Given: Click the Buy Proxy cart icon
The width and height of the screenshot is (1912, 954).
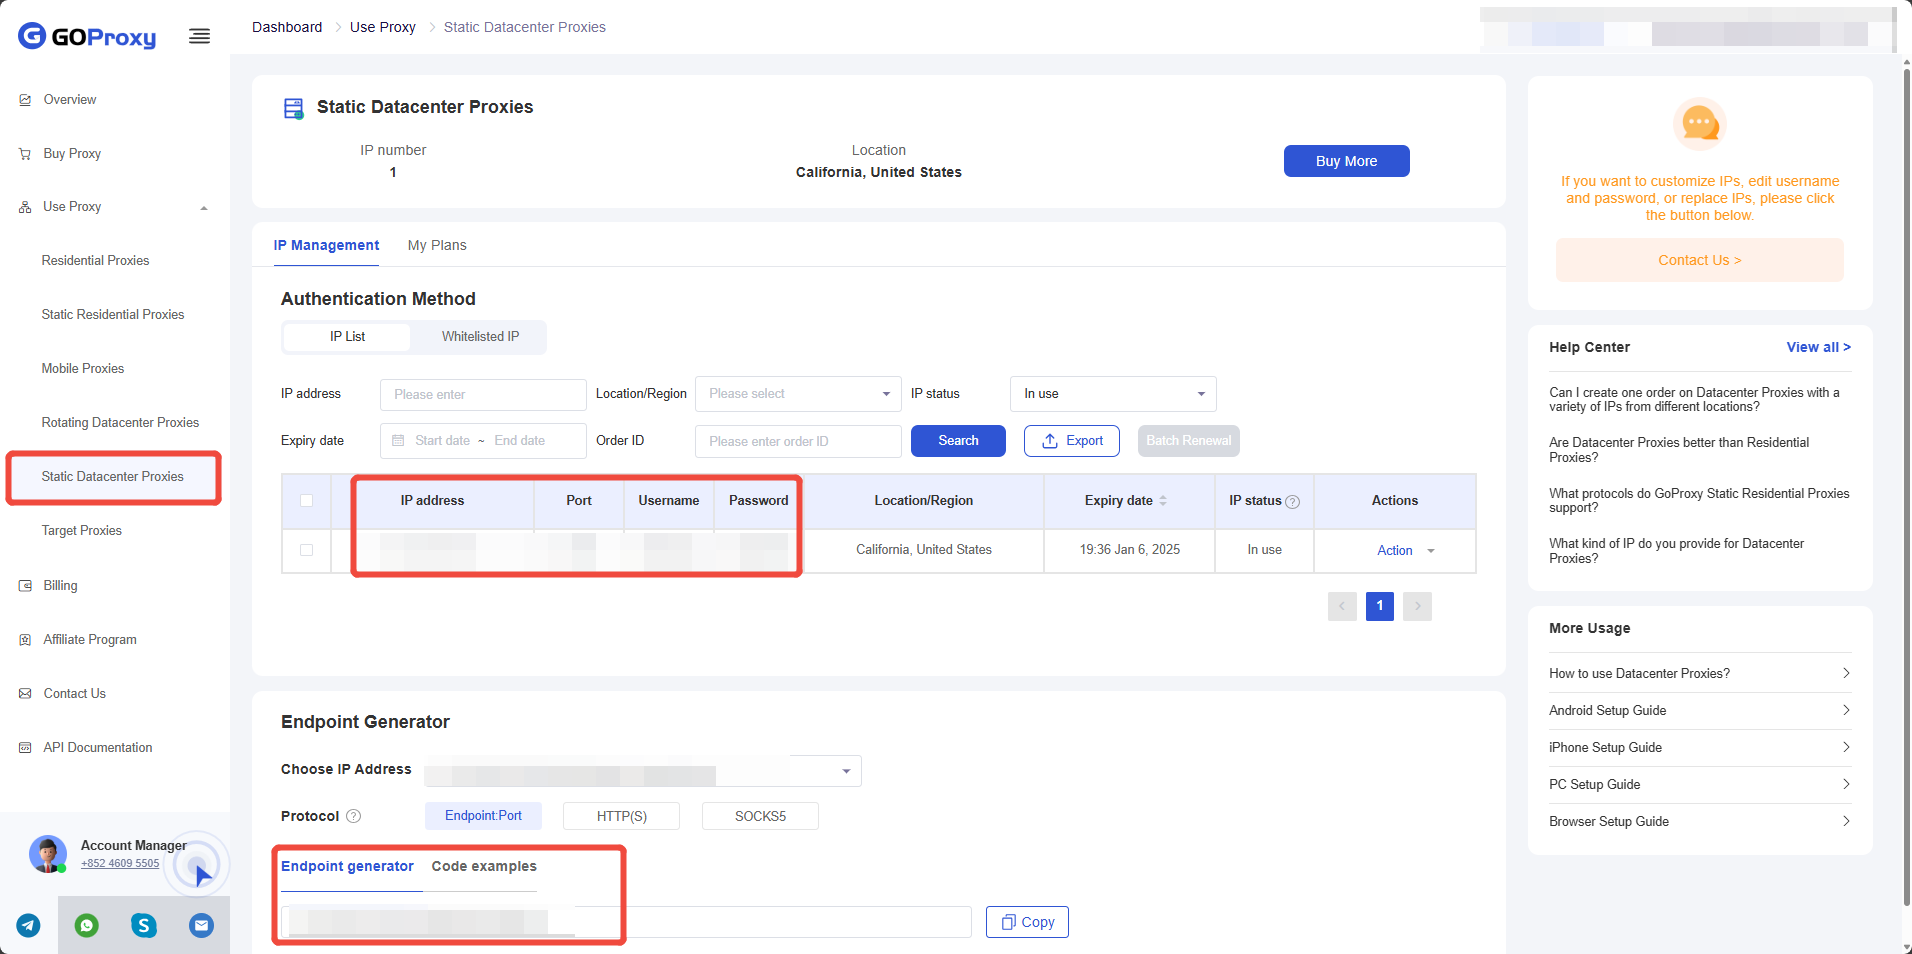Looking at the screenshot, I should tap(25, 154).
